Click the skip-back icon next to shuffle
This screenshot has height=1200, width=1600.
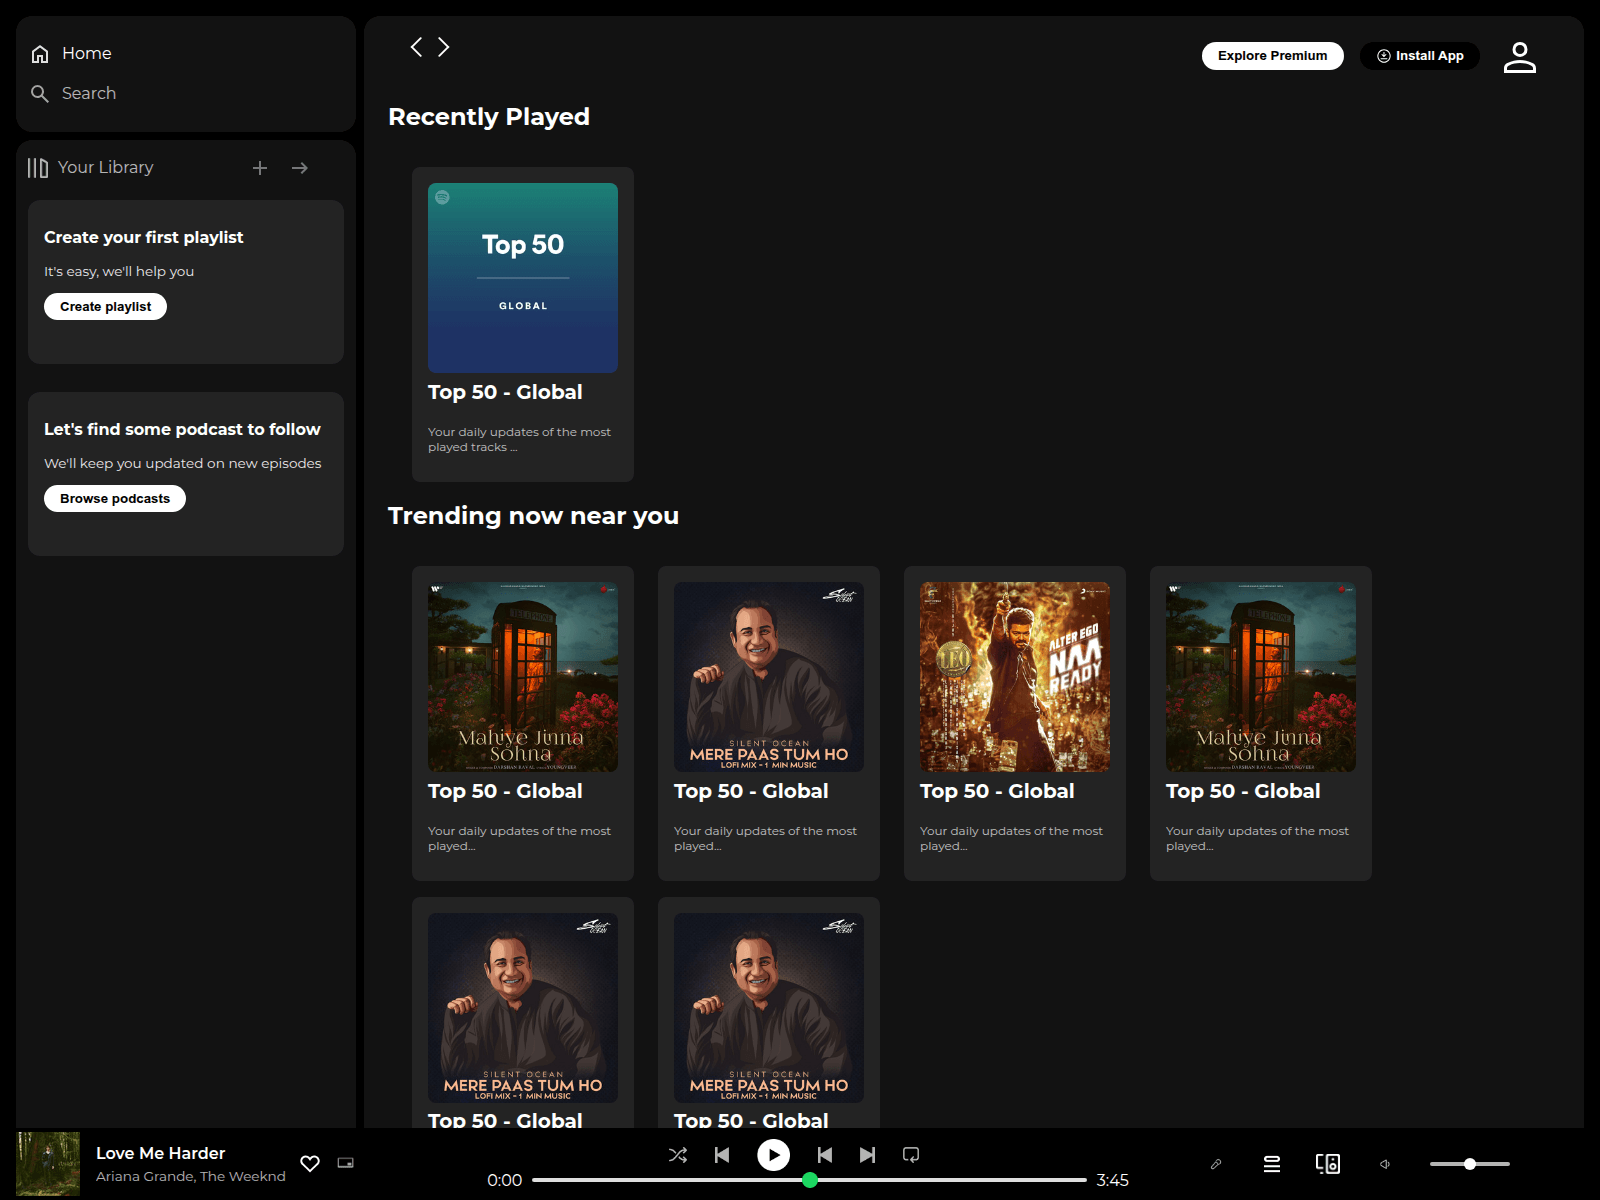(722, 1155)
